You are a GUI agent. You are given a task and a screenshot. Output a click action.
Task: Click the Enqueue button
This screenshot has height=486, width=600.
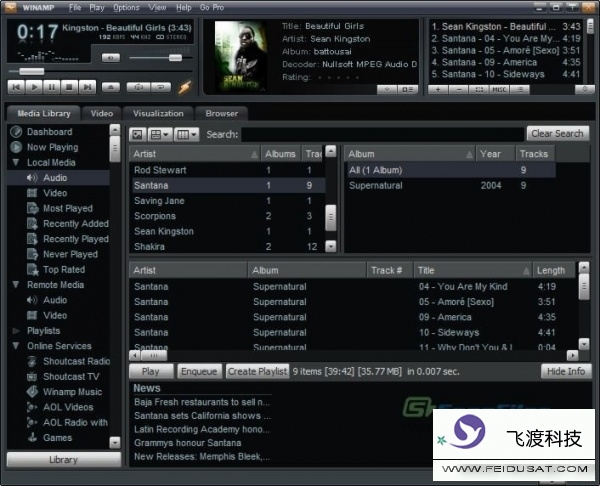pos(199,371)
